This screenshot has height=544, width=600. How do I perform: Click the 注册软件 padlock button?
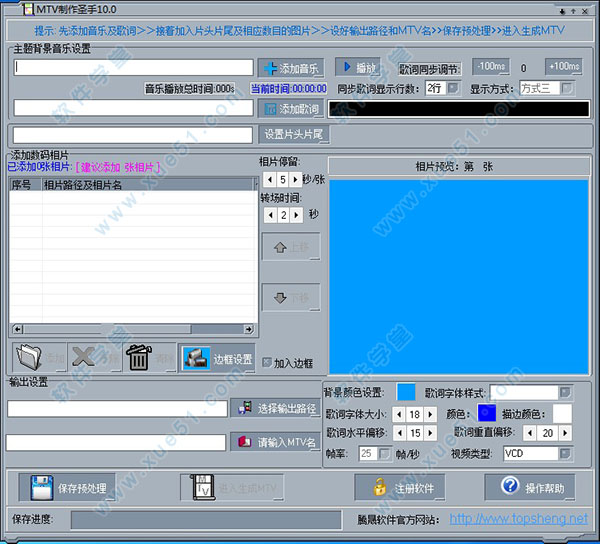pyautogui.click(x=401, y=488)
